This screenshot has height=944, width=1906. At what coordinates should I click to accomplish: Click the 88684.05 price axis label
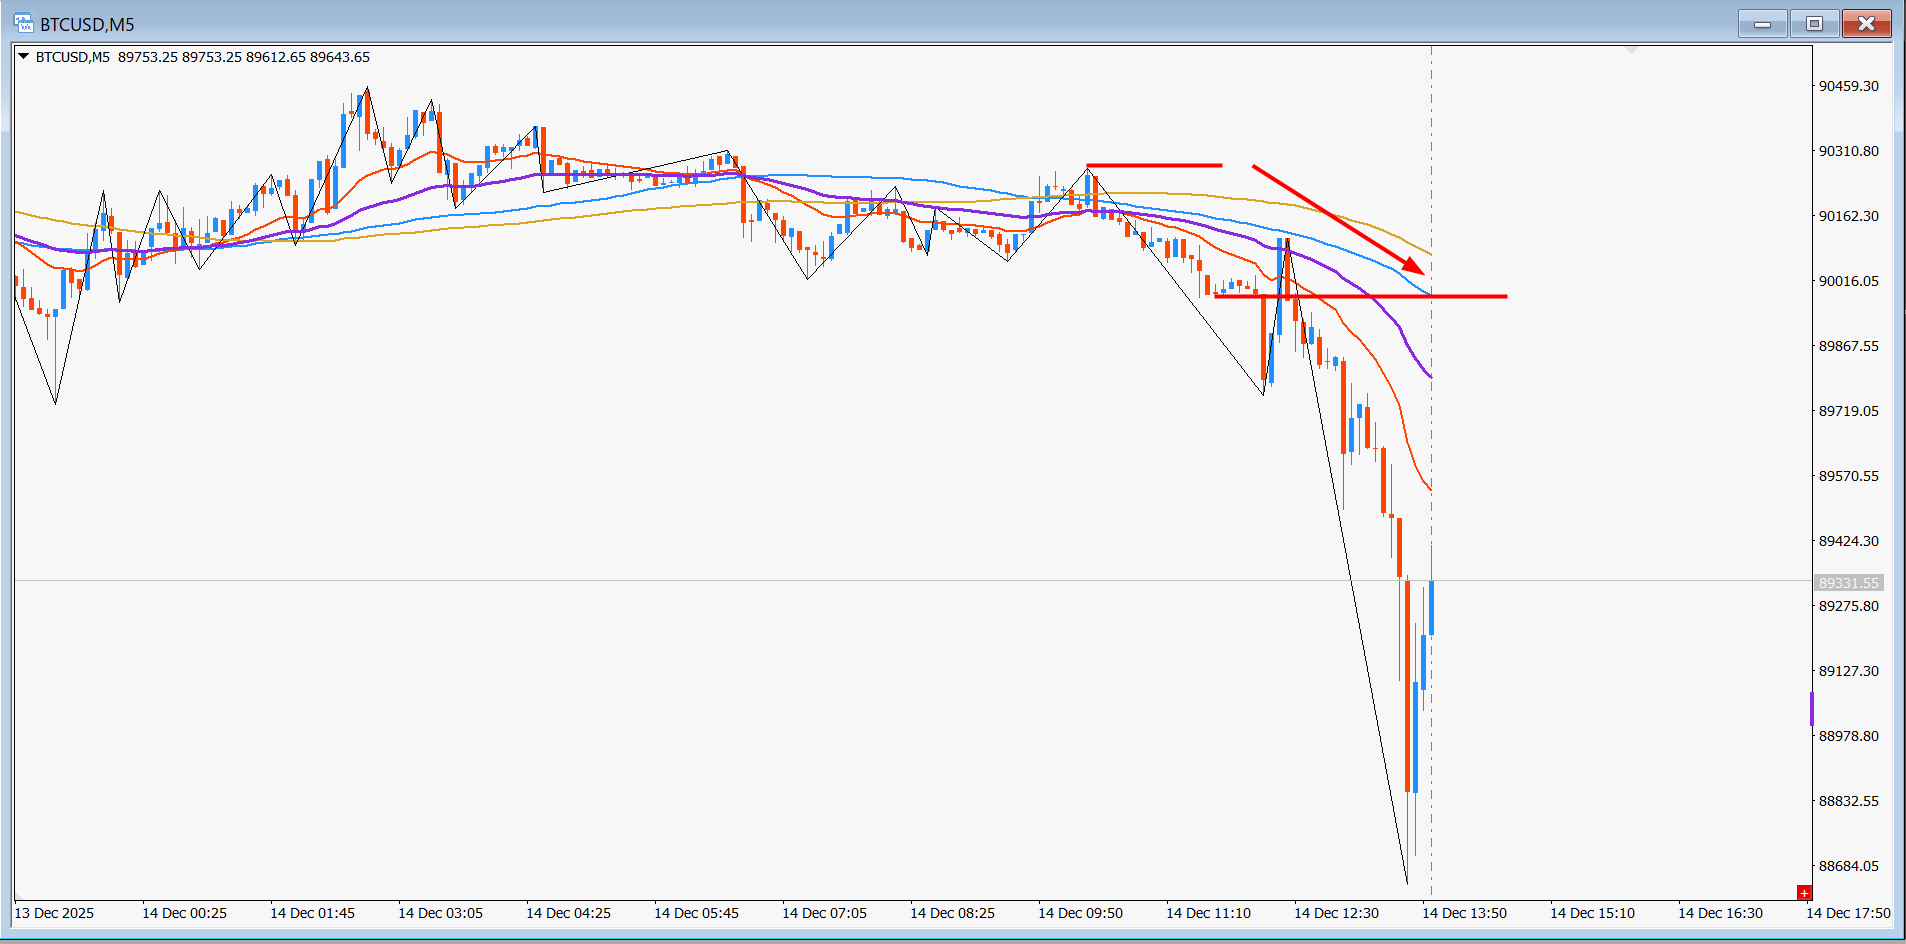[x=1848, y=866]
